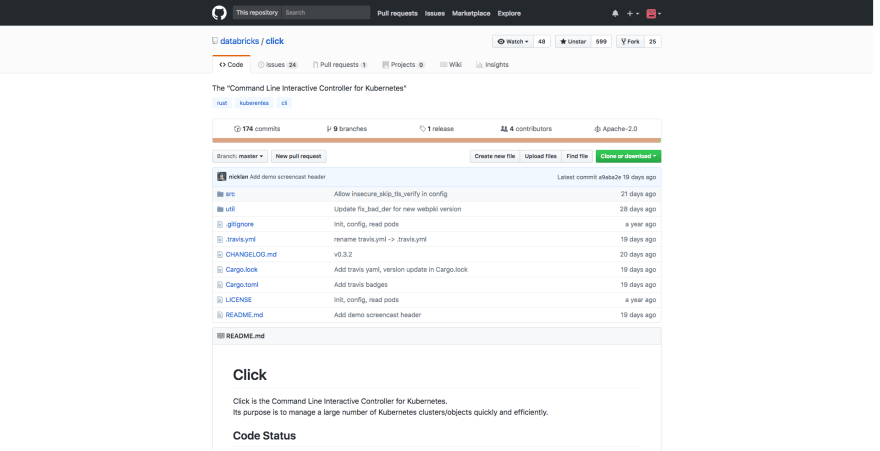Click the language breakdown color bar
This screenshot has height=451, width=880.
point(437,140)
